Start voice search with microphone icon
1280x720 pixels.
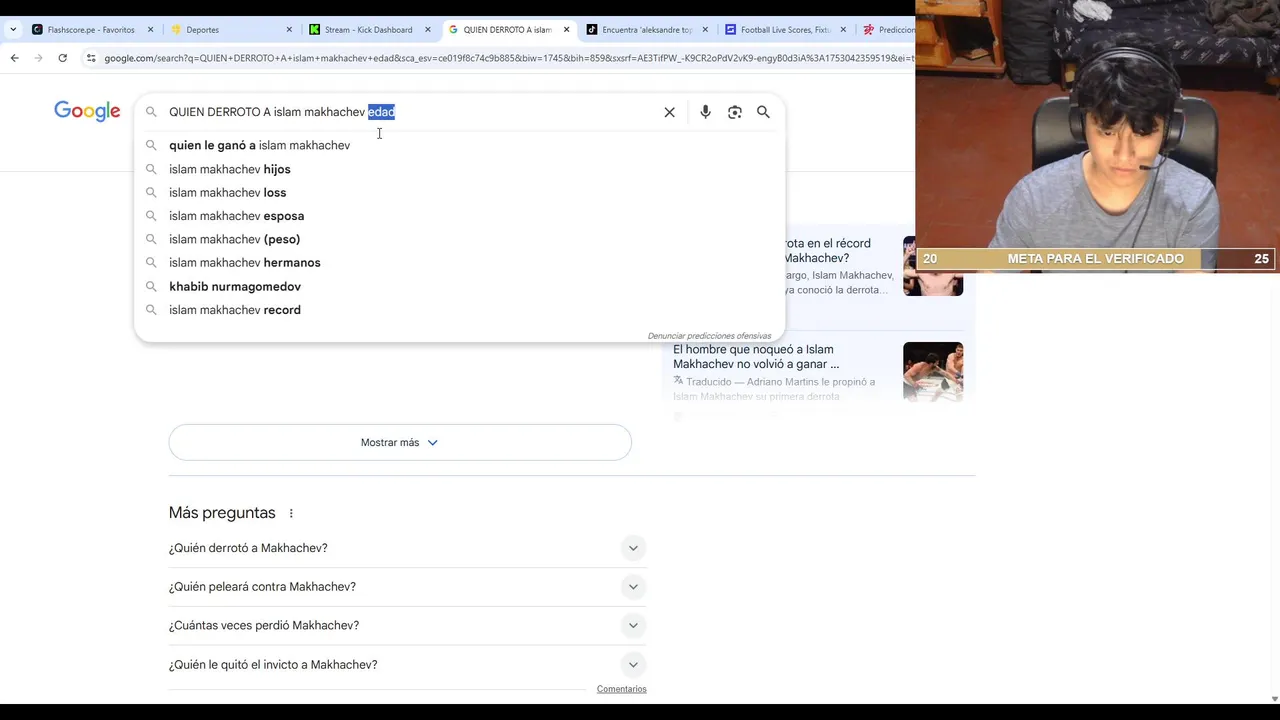tap(705, 112)
